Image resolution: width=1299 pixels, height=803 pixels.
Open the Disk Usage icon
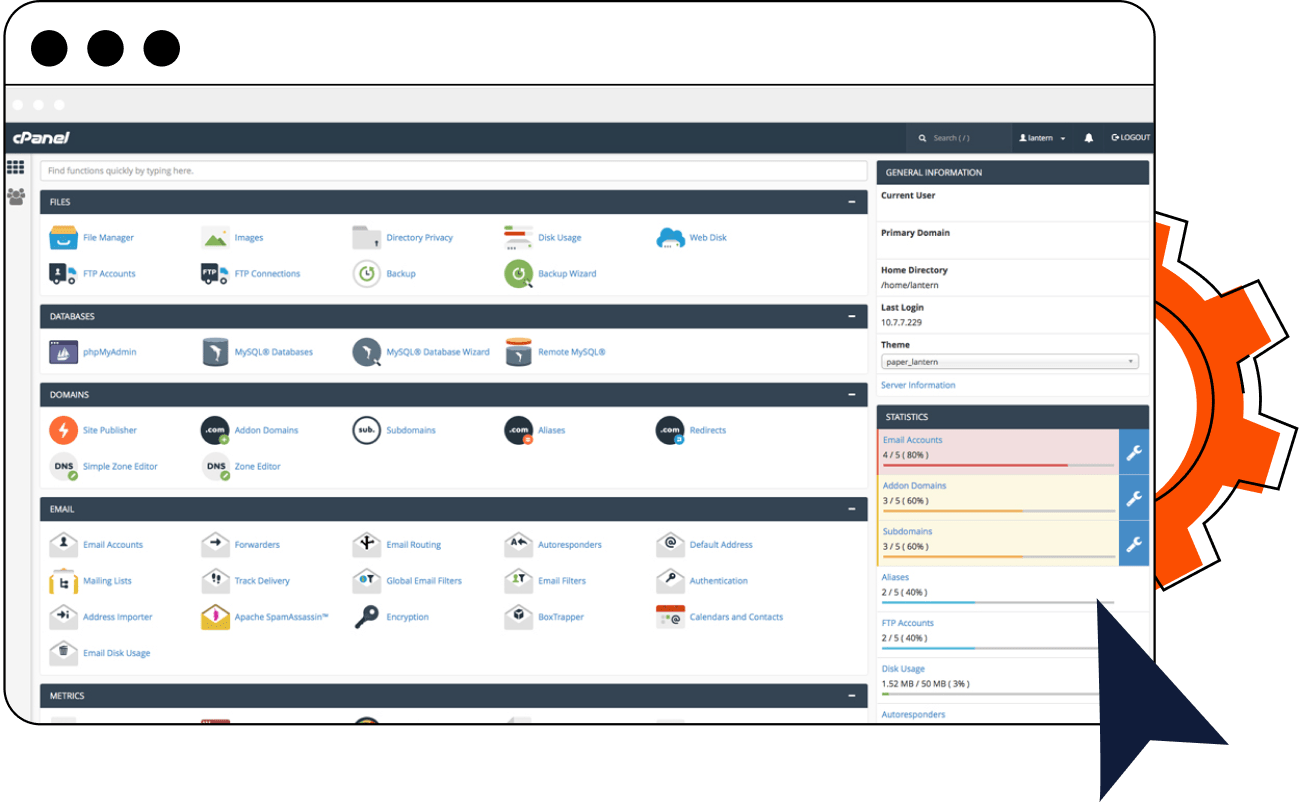pos(518,238)
